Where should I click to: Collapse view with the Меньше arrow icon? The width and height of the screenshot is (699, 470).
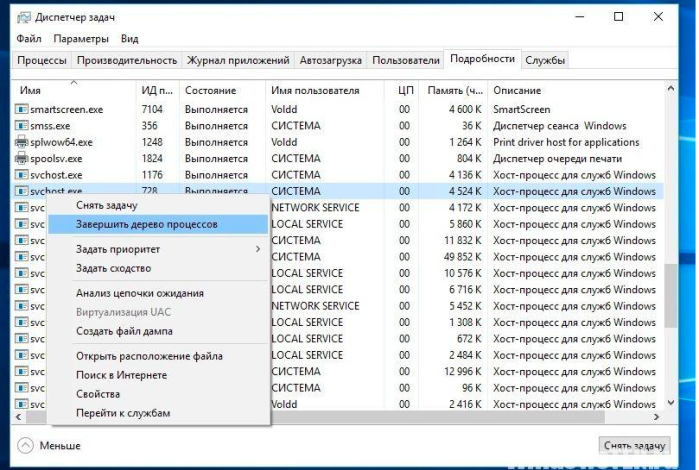tap(25, 445)
